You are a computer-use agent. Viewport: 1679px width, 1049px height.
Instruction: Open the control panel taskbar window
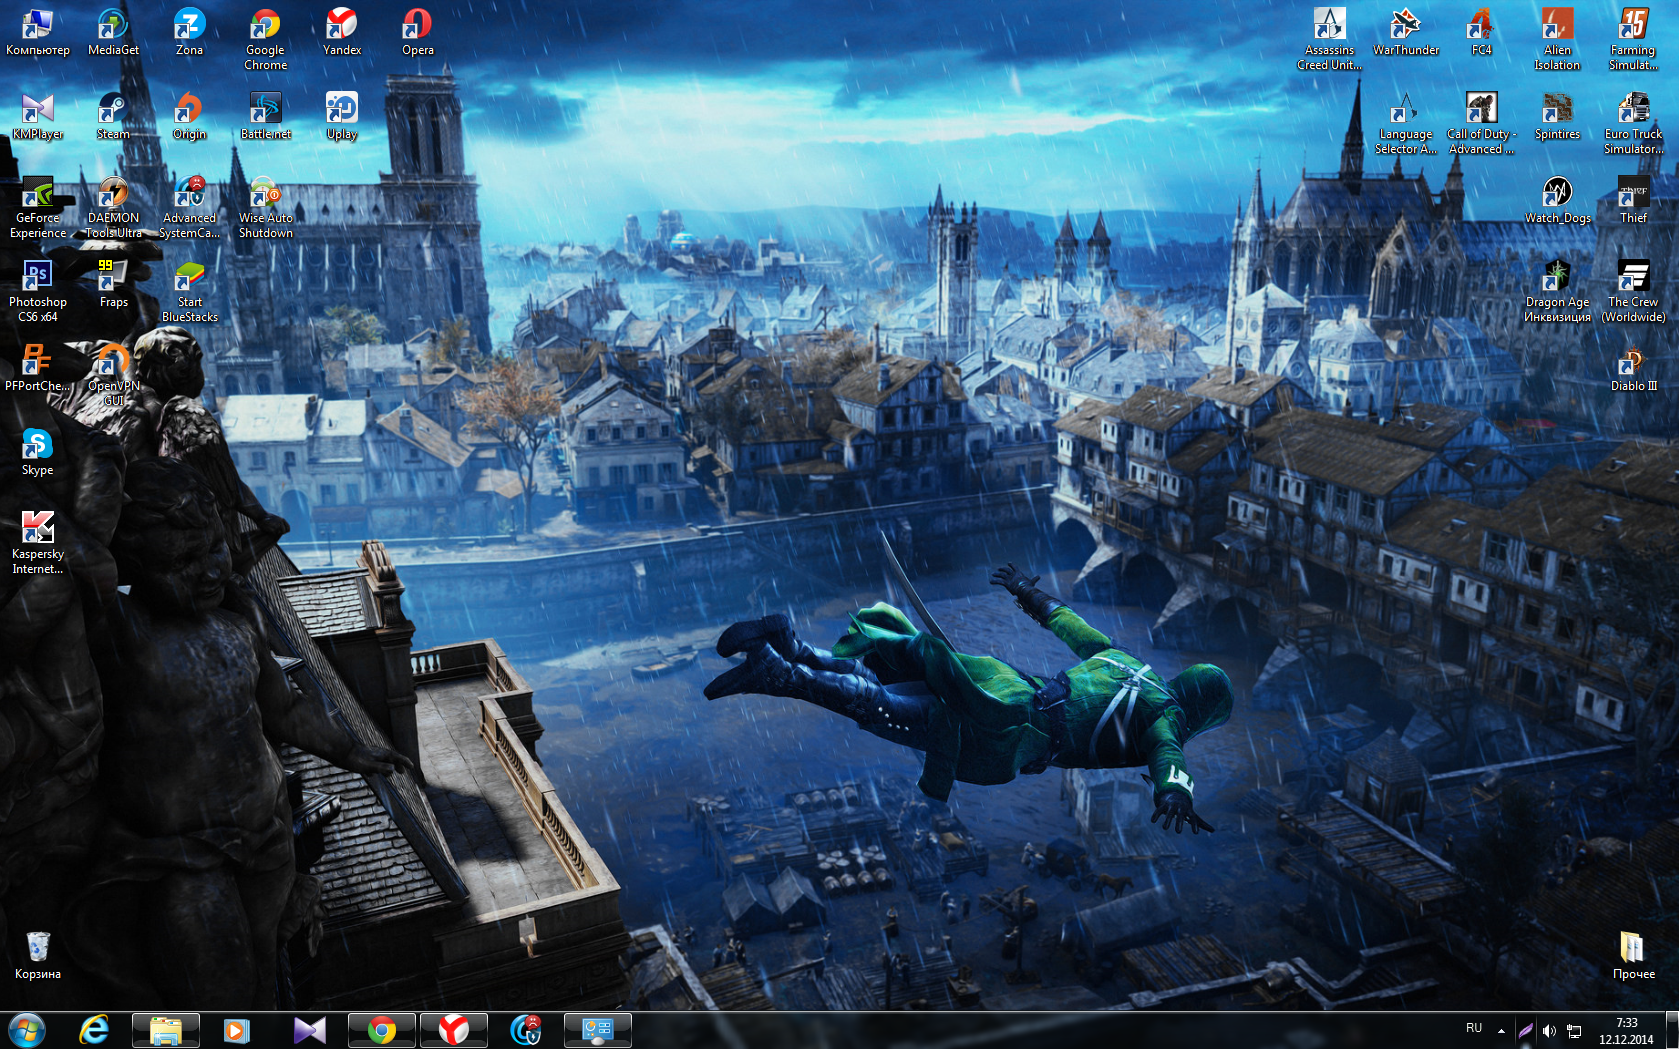pos(597,1030)
